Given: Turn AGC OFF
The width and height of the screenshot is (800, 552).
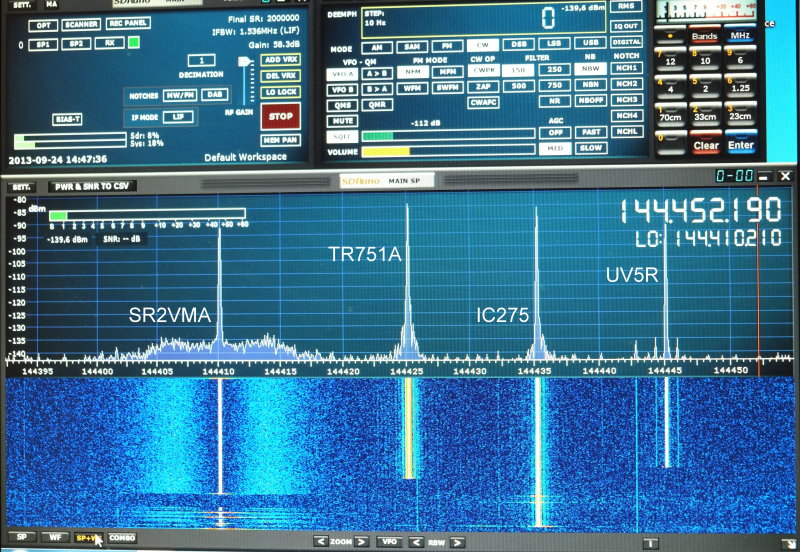Looking at the screenshot, I should coord(555,133).
